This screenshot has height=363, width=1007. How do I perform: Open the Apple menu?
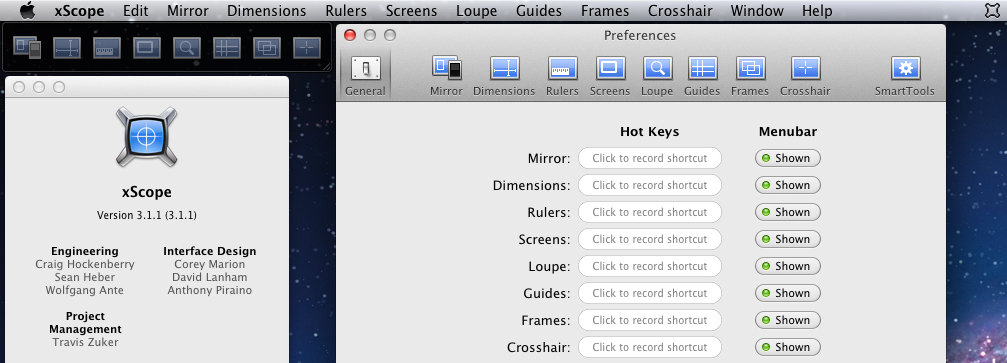(28, 10)
